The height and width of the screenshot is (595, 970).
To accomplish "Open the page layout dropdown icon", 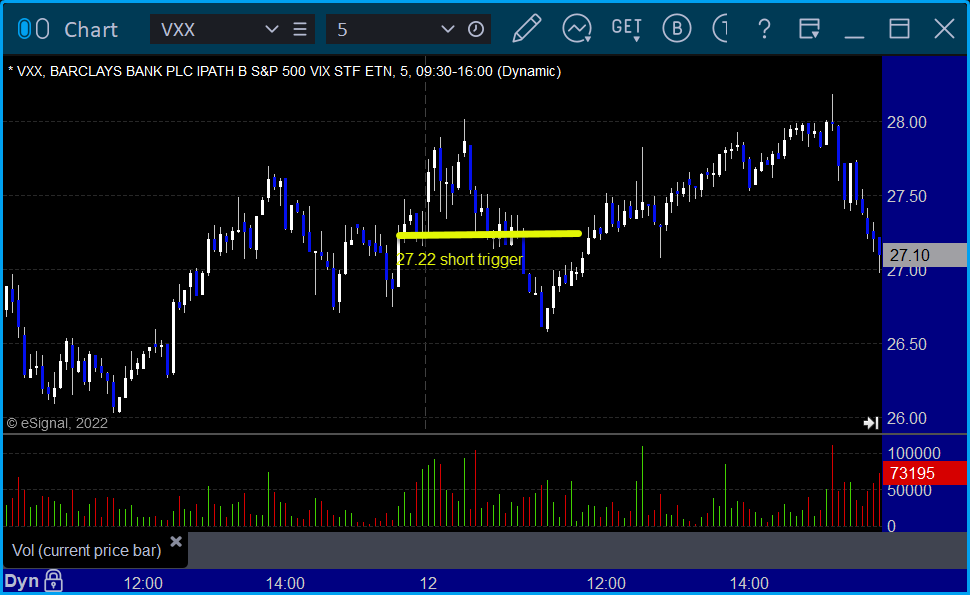I will (x=809, y=29).
